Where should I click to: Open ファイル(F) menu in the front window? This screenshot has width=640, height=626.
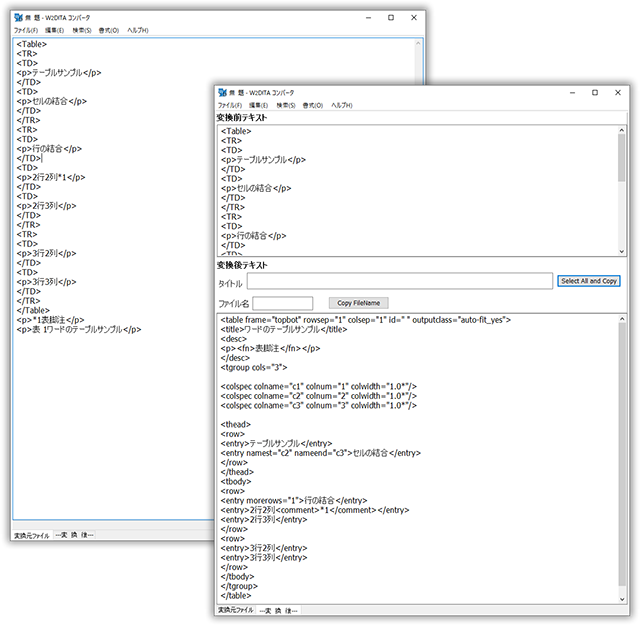coord(230,105)
